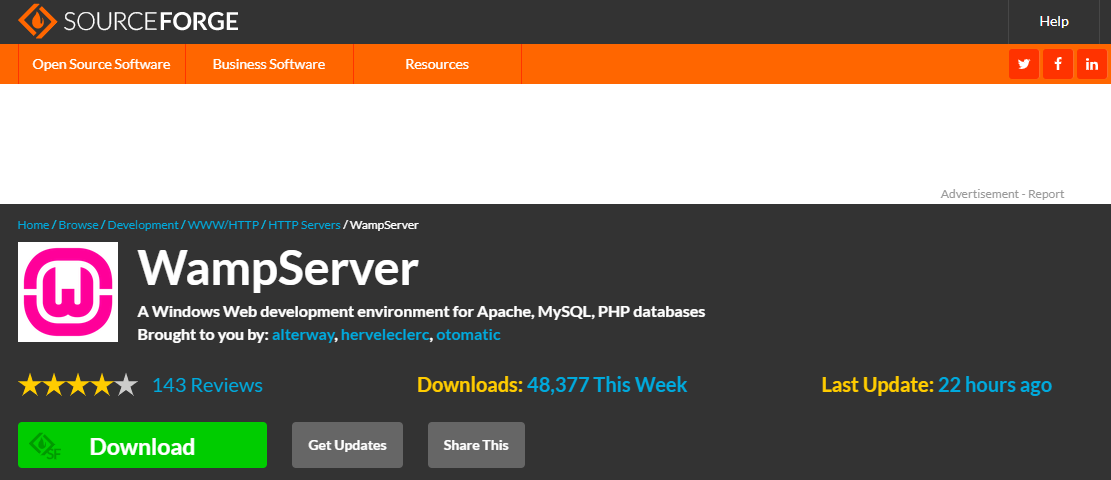Click the WampServer breadcrumb text

(384, 225)
